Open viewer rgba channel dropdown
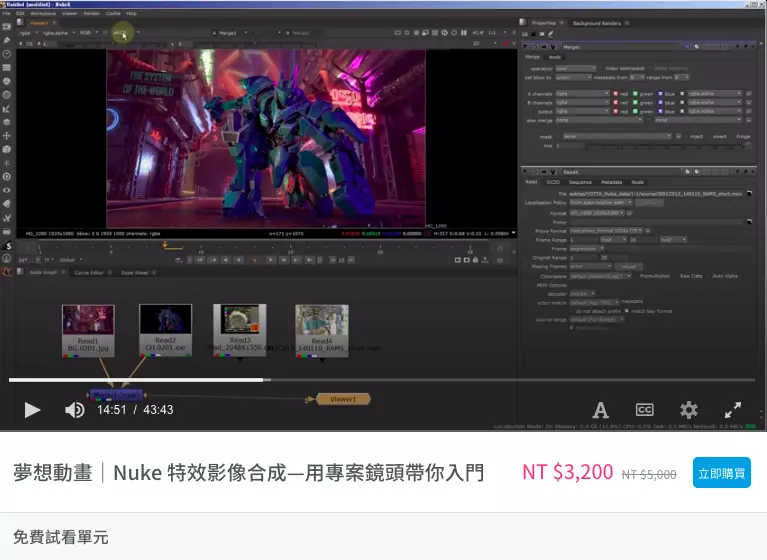The image size is (767, 560). (28, 33)
